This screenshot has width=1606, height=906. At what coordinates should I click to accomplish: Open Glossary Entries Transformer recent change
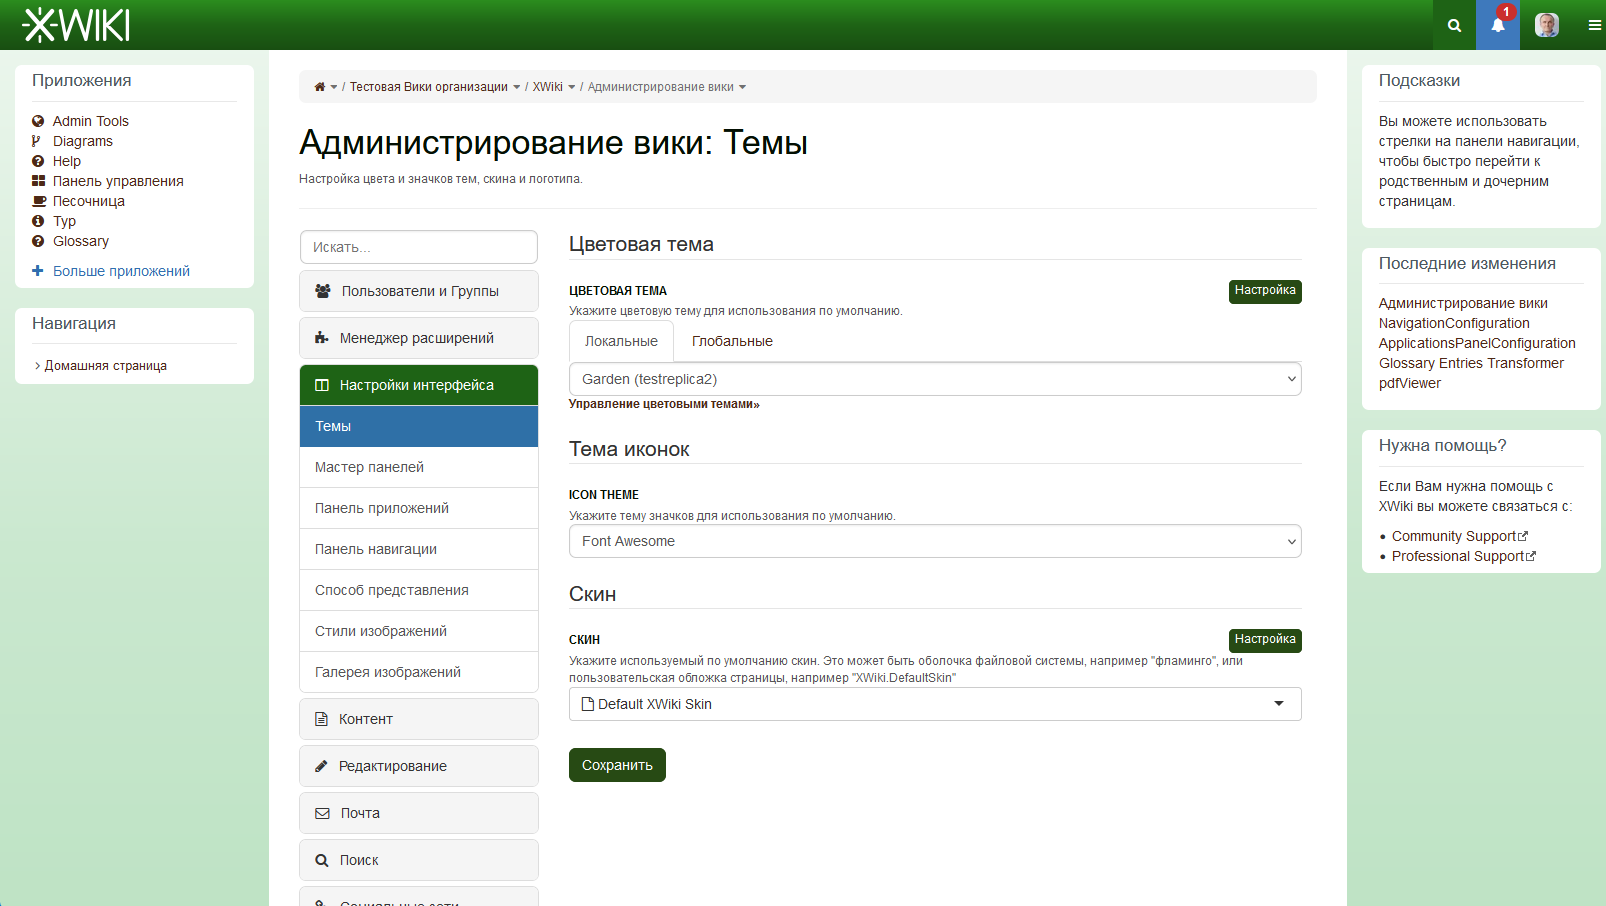click(1471, 363)
